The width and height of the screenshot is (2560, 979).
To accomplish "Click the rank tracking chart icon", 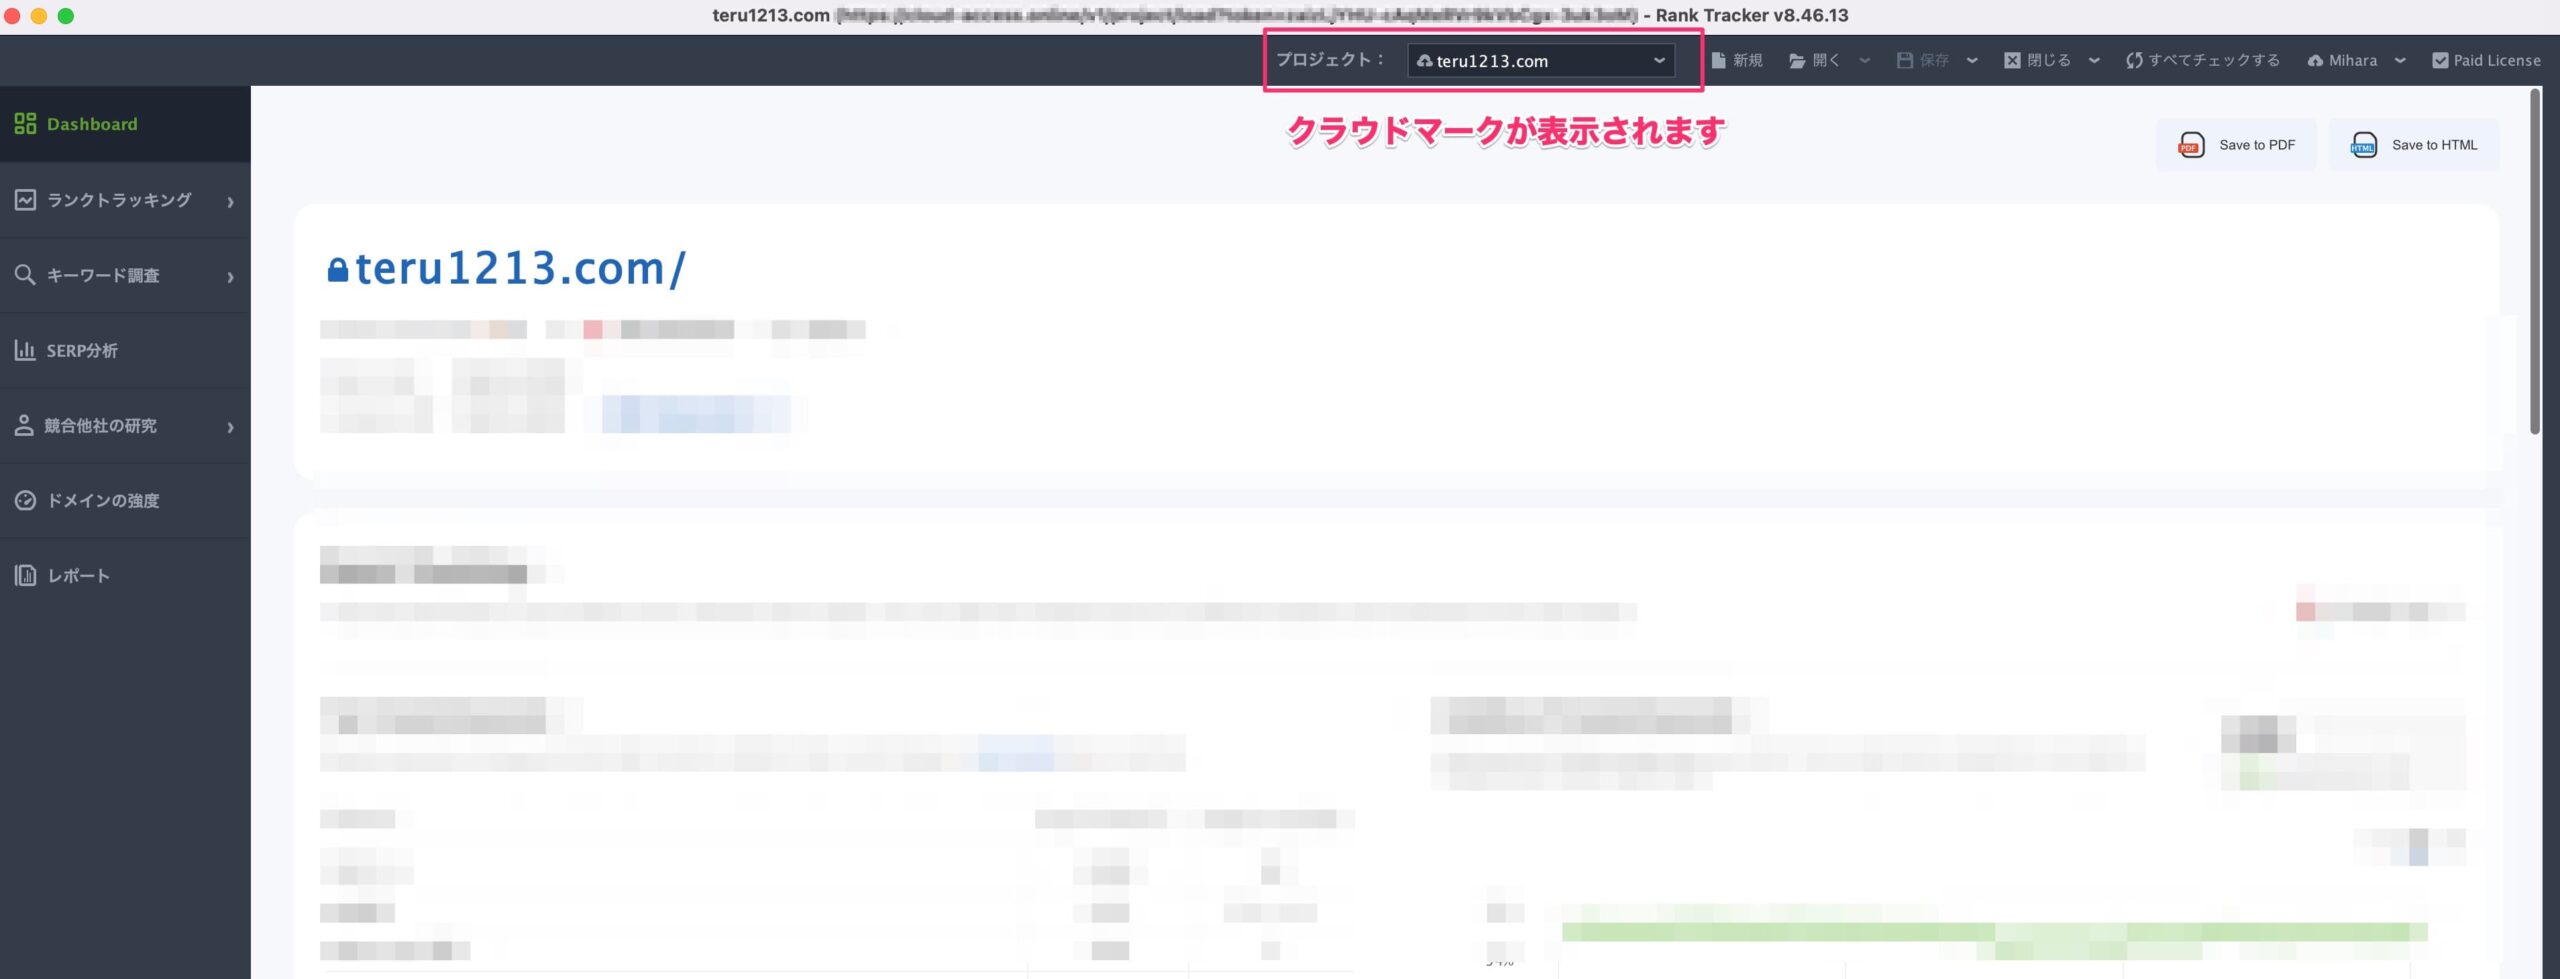I will 25,200.
